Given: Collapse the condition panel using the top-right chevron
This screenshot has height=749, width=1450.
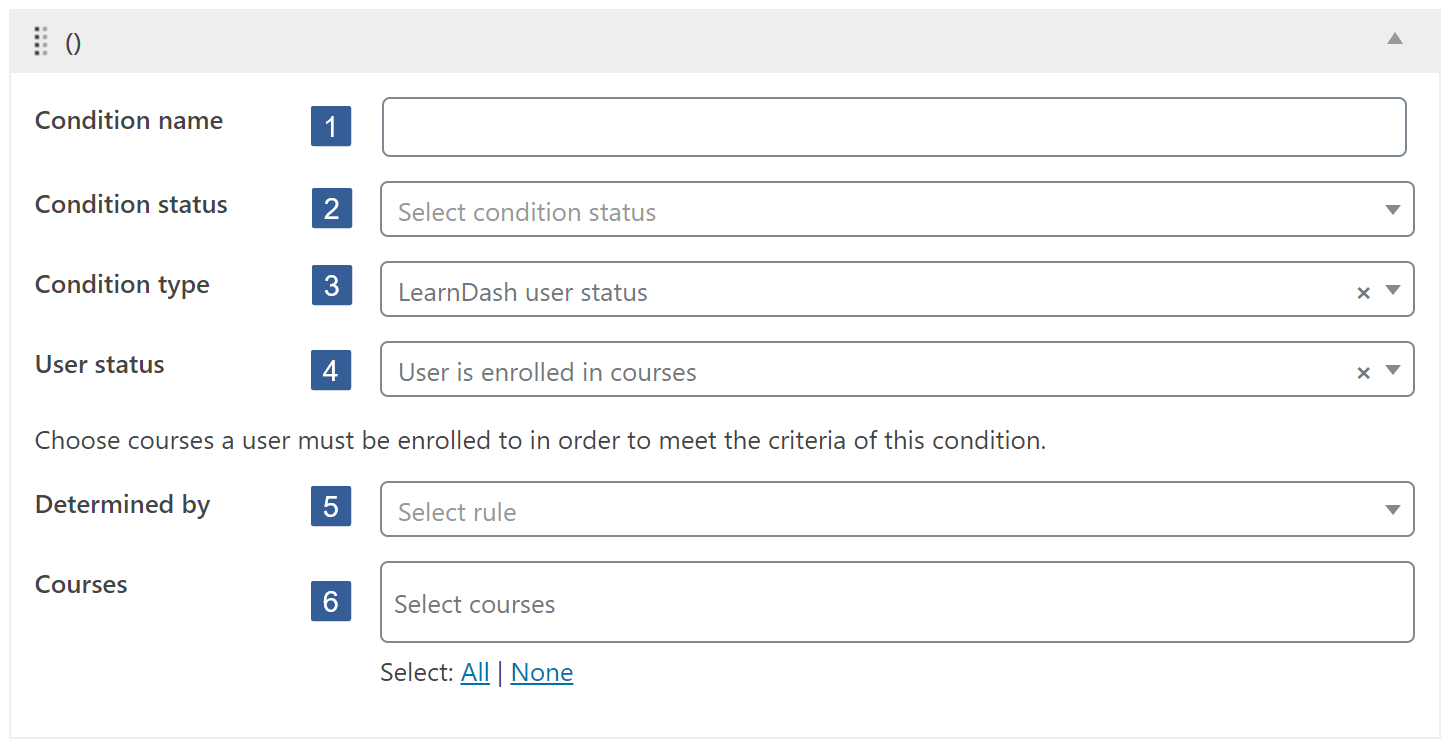Looking at the screenshot, I should (1395, 40).
